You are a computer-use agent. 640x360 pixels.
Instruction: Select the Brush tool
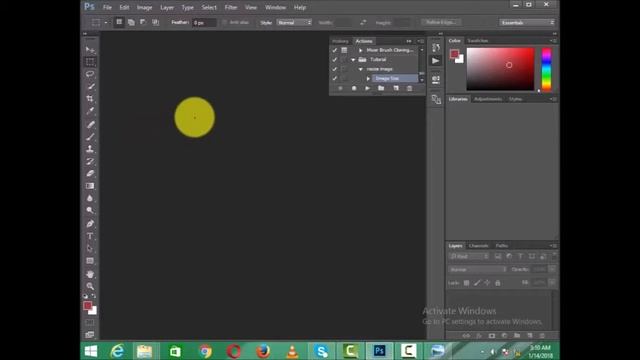click(90, 137)
